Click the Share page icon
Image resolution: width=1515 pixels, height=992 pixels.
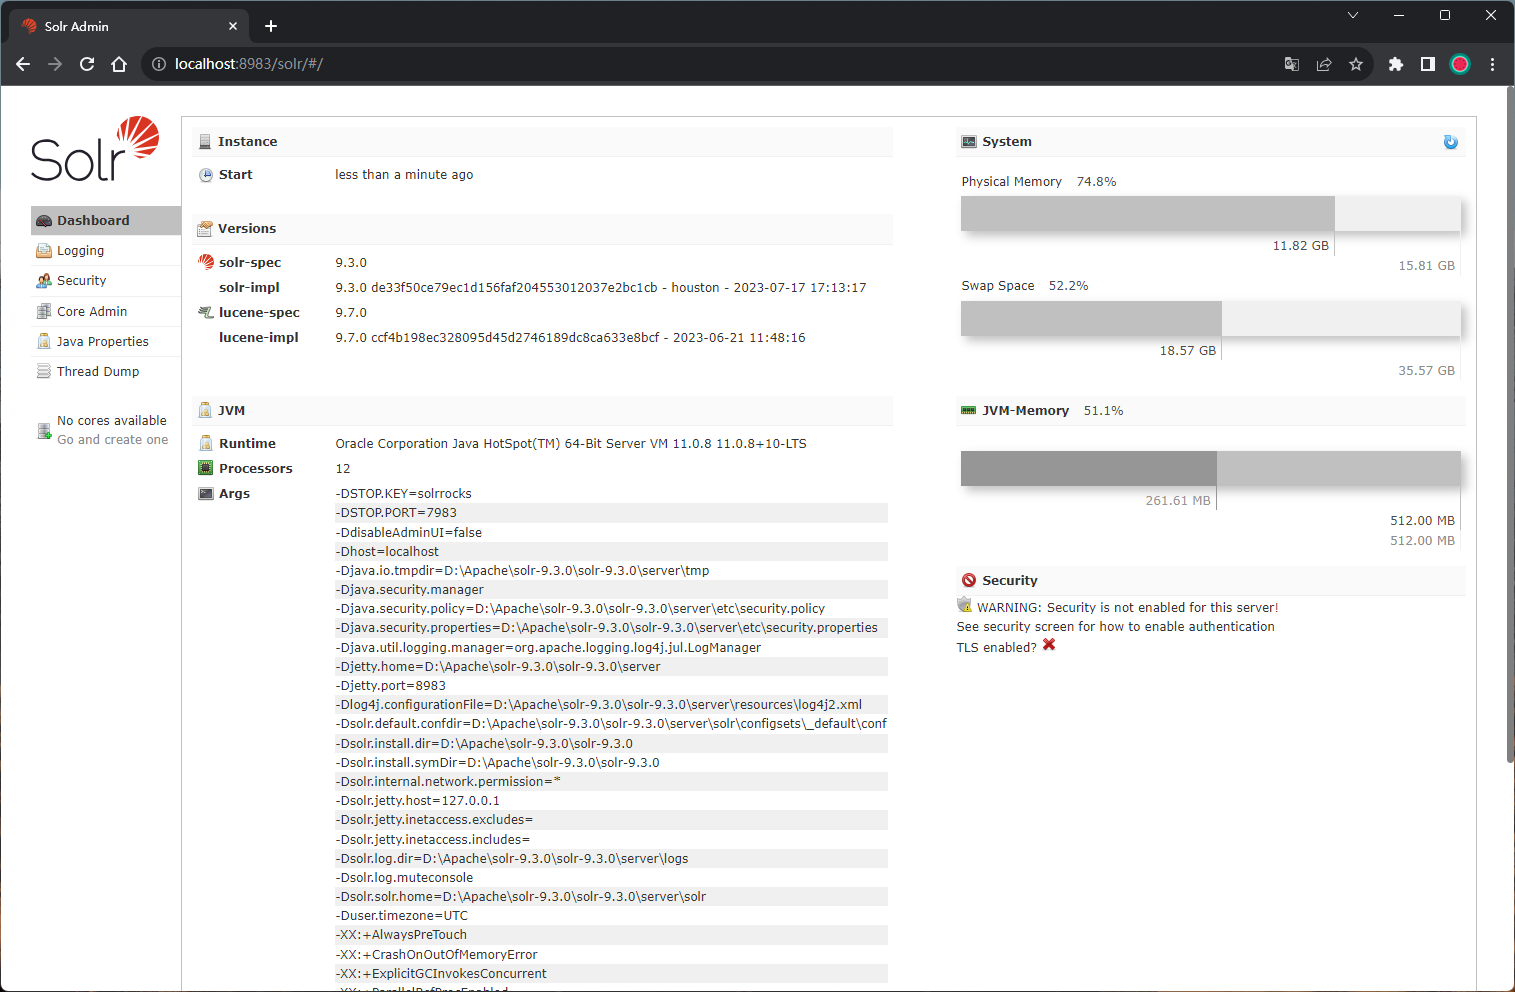click(x=1324, y=64)
